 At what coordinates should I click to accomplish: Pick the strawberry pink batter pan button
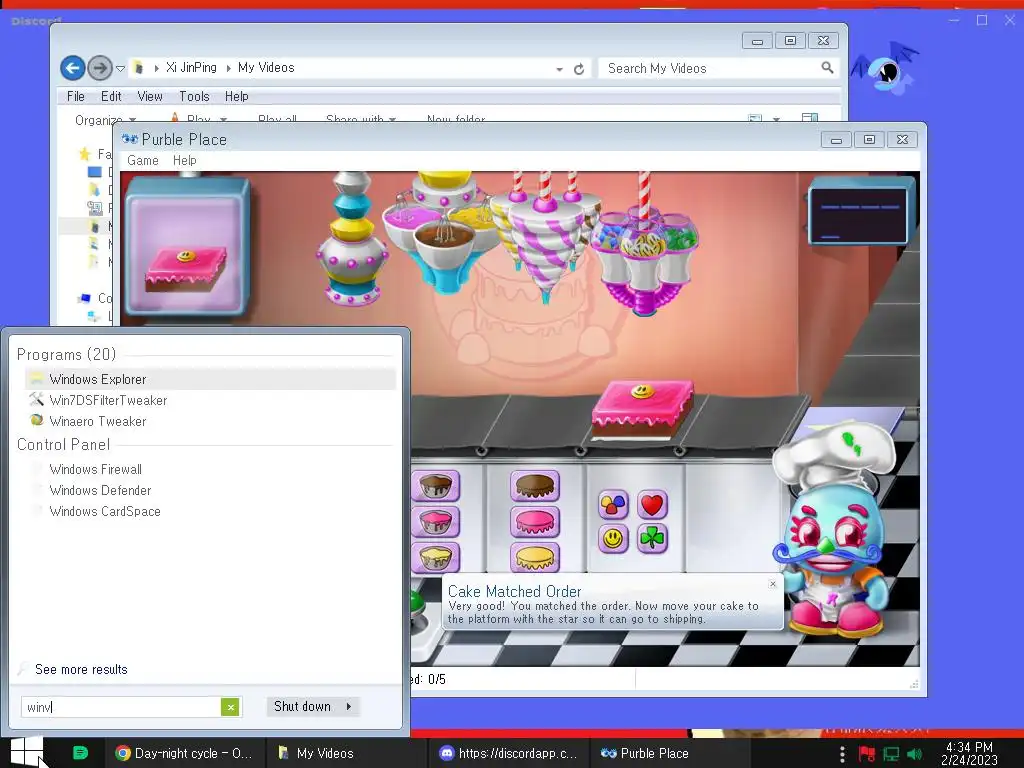tap(436, 522)
